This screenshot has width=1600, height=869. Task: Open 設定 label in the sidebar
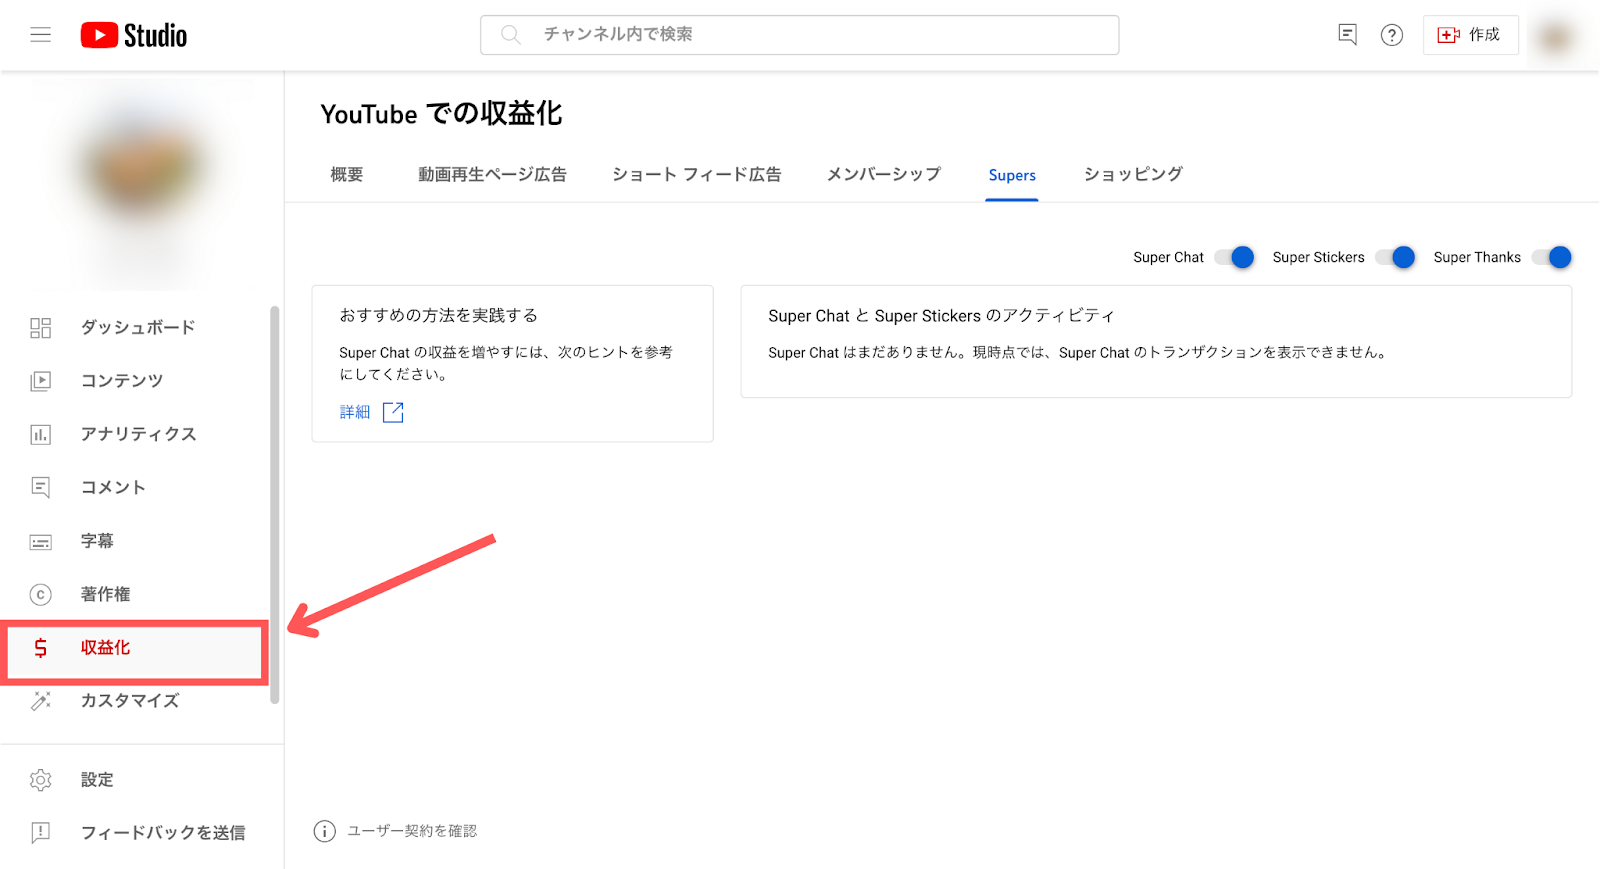click(x=97, y=780)
